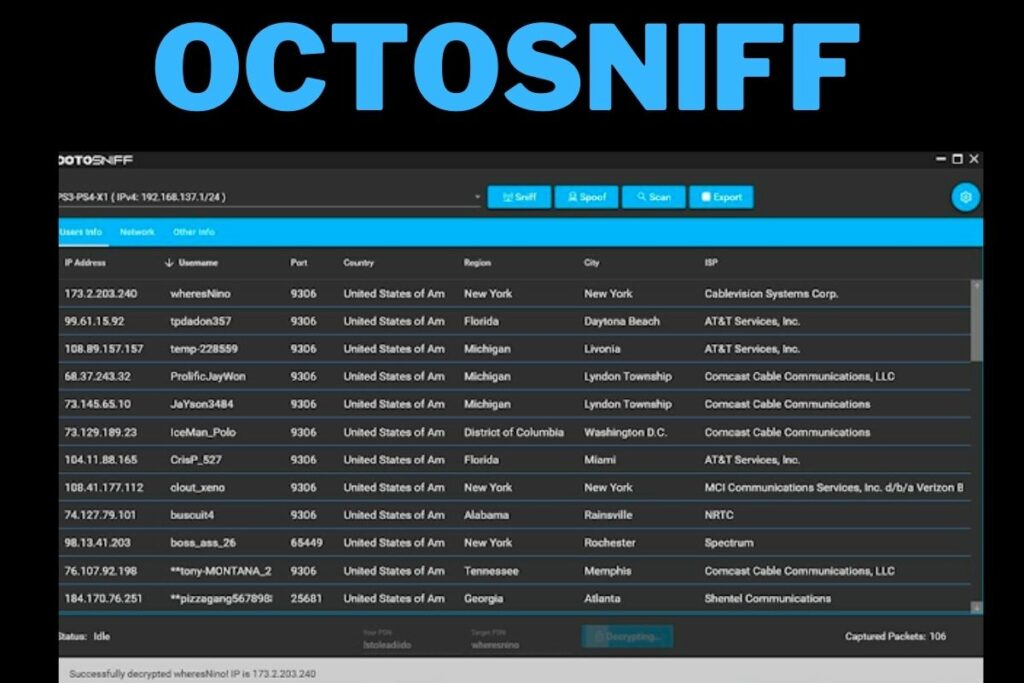Select username boss_ass_26
The width and height of the screenshot is (1024, 683).
(x=203, y=543)
